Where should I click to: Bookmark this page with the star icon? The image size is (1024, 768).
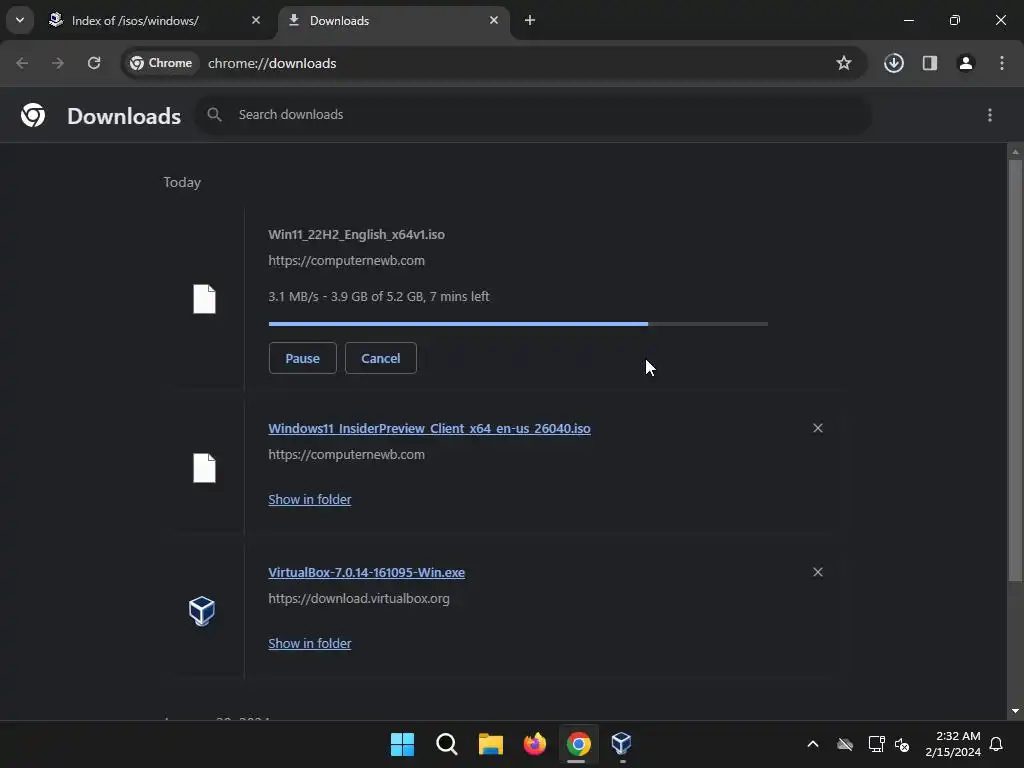pyautogui.click(x=844, y=63)
